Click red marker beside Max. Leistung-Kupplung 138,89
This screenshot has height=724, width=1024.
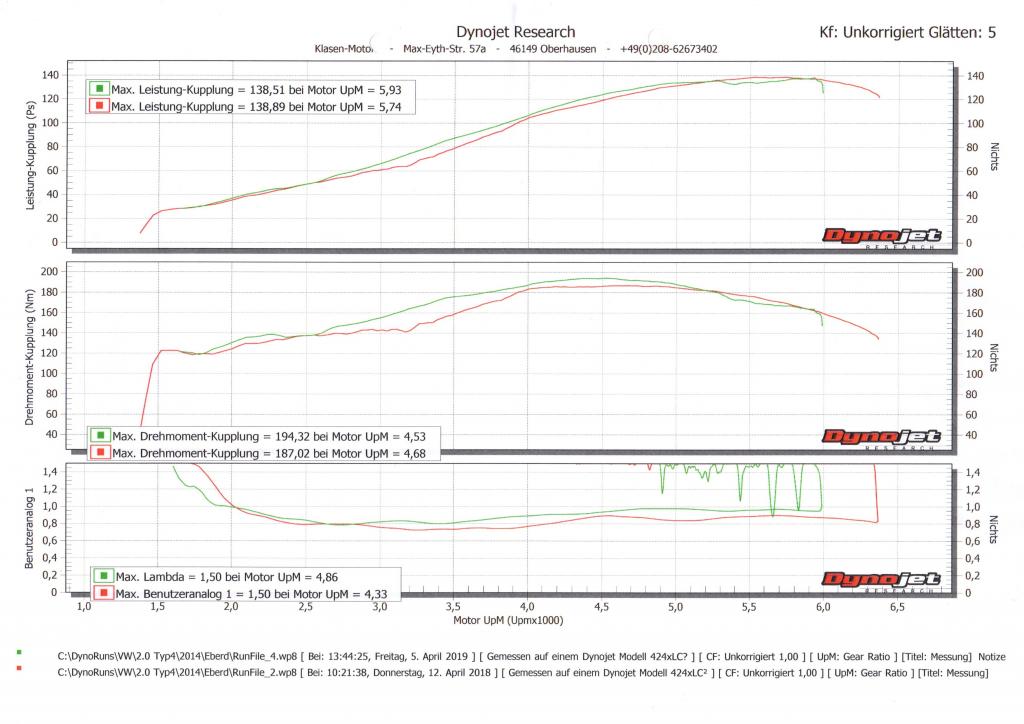pos(99,105)
